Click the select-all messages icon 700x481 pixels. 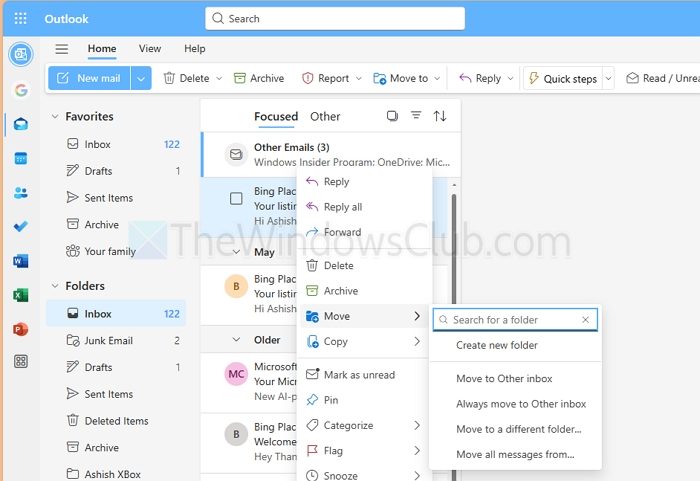click(392, 116)
